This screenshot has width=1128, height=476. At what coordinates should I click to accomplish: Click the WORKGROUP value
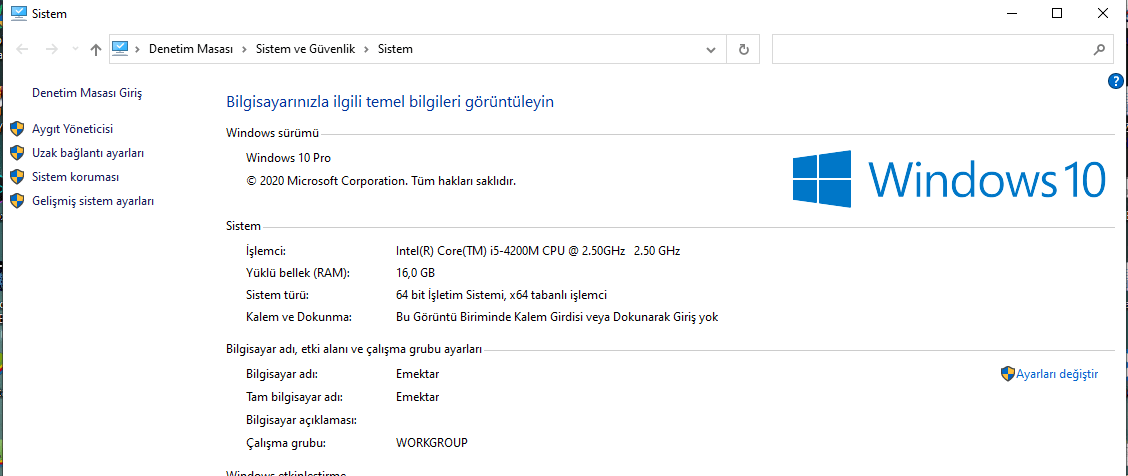432,442
